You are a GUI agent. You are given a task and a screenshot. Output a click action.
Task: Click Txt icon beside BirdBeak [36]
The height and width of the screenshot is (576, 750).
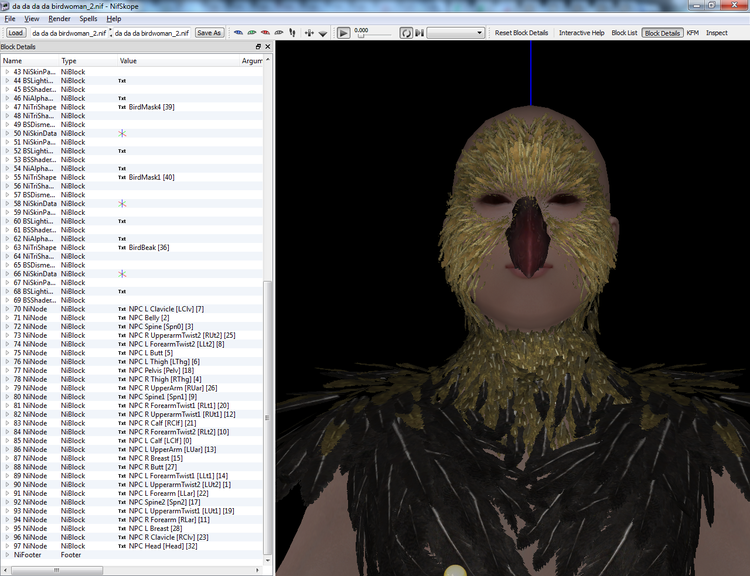tap(122, 247)
